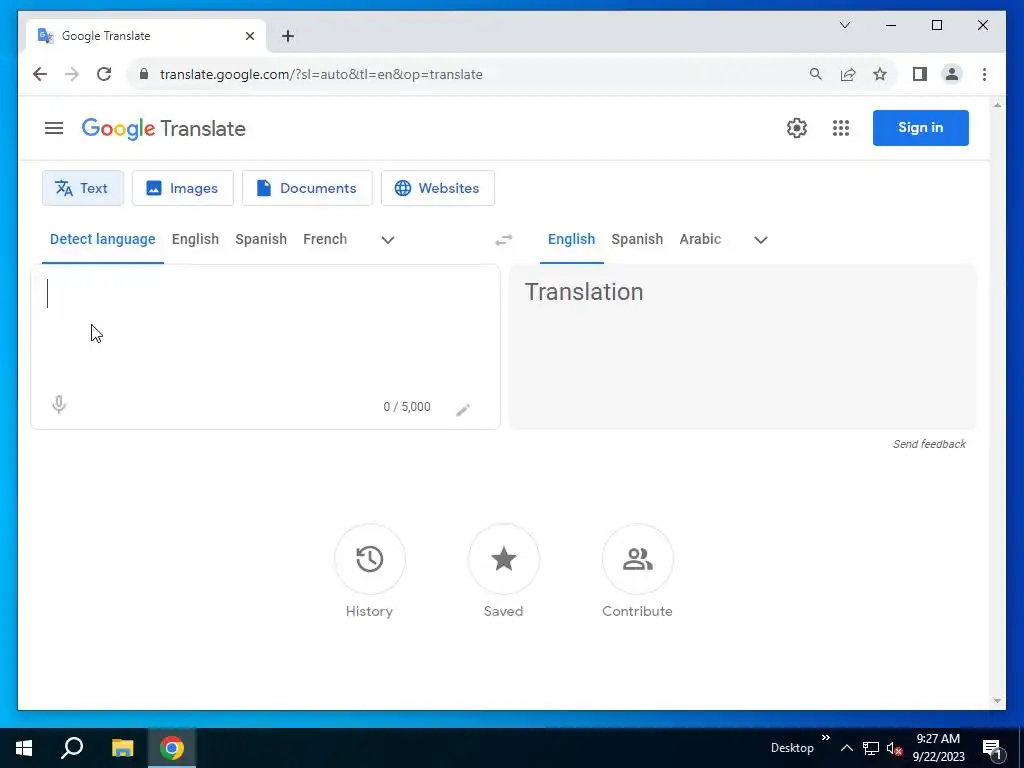Open the tab search chevron
This screenshot has height=768, width=1024.
(845, 25)
